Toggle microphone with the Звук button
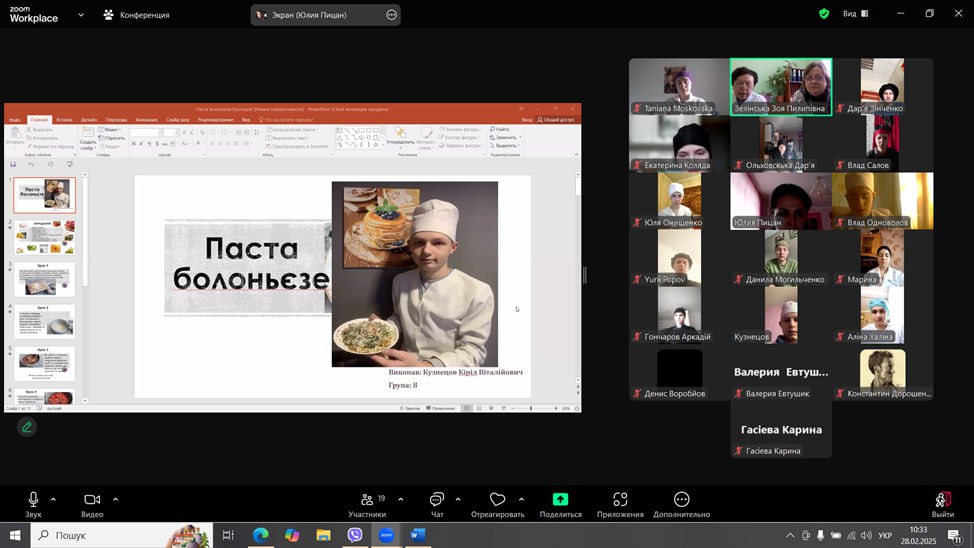Viewport: 974px width, 548px height. (33, 500)
